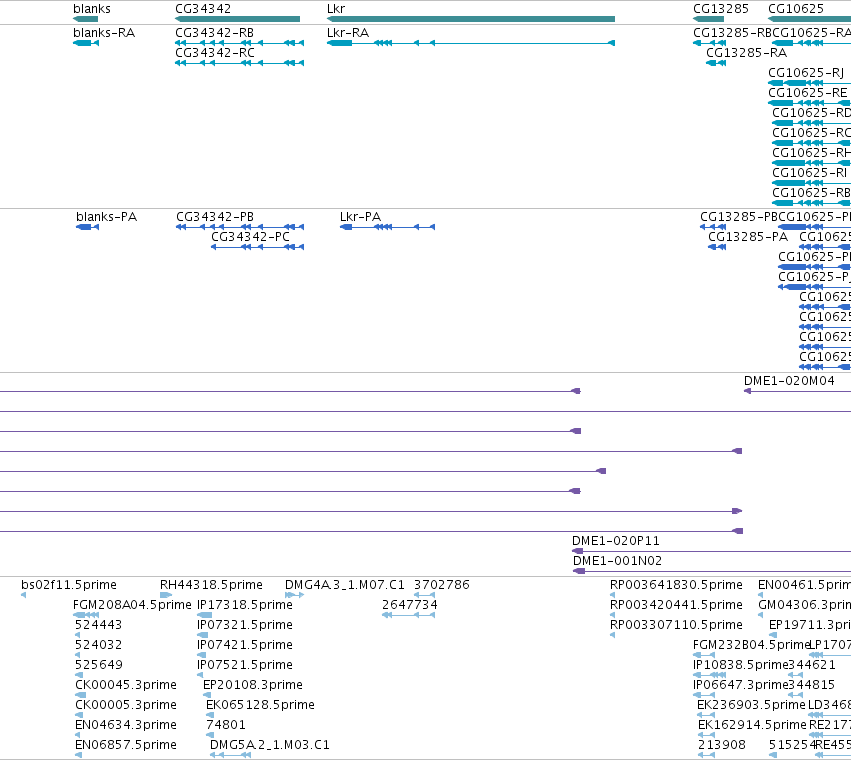
Task: Click the RP003307110.5prime label
Action: coord(676,625)
